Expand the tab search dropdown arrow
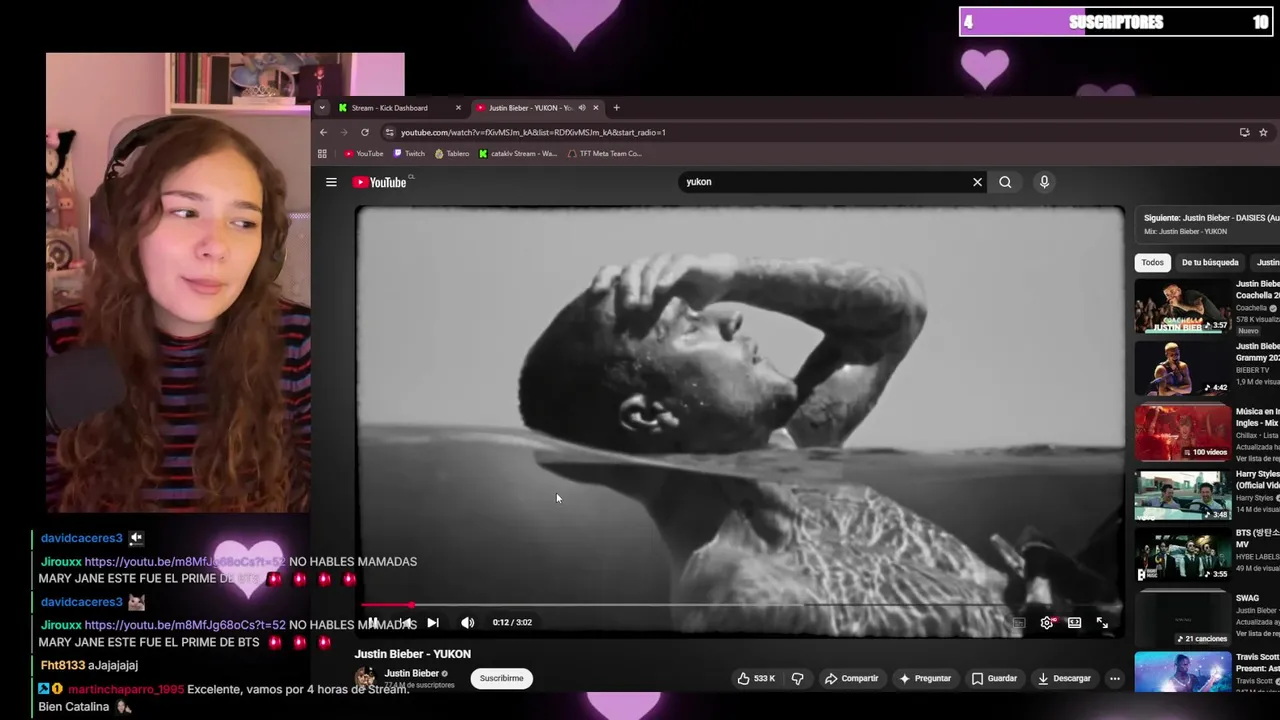This screenshot has height=720, width=1280. 321,108
